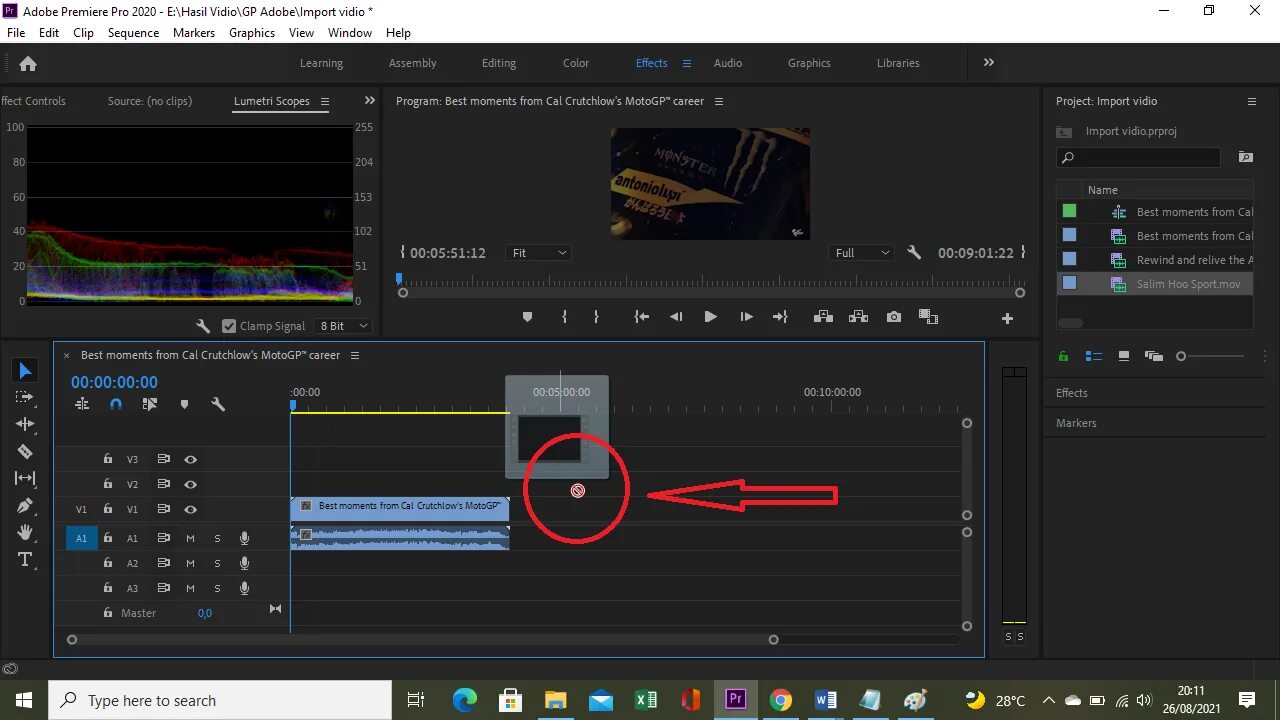Toggle Linked Selection in timeline
The image size is (1280, 720).
pyautogui.click(x=150, y=405)
